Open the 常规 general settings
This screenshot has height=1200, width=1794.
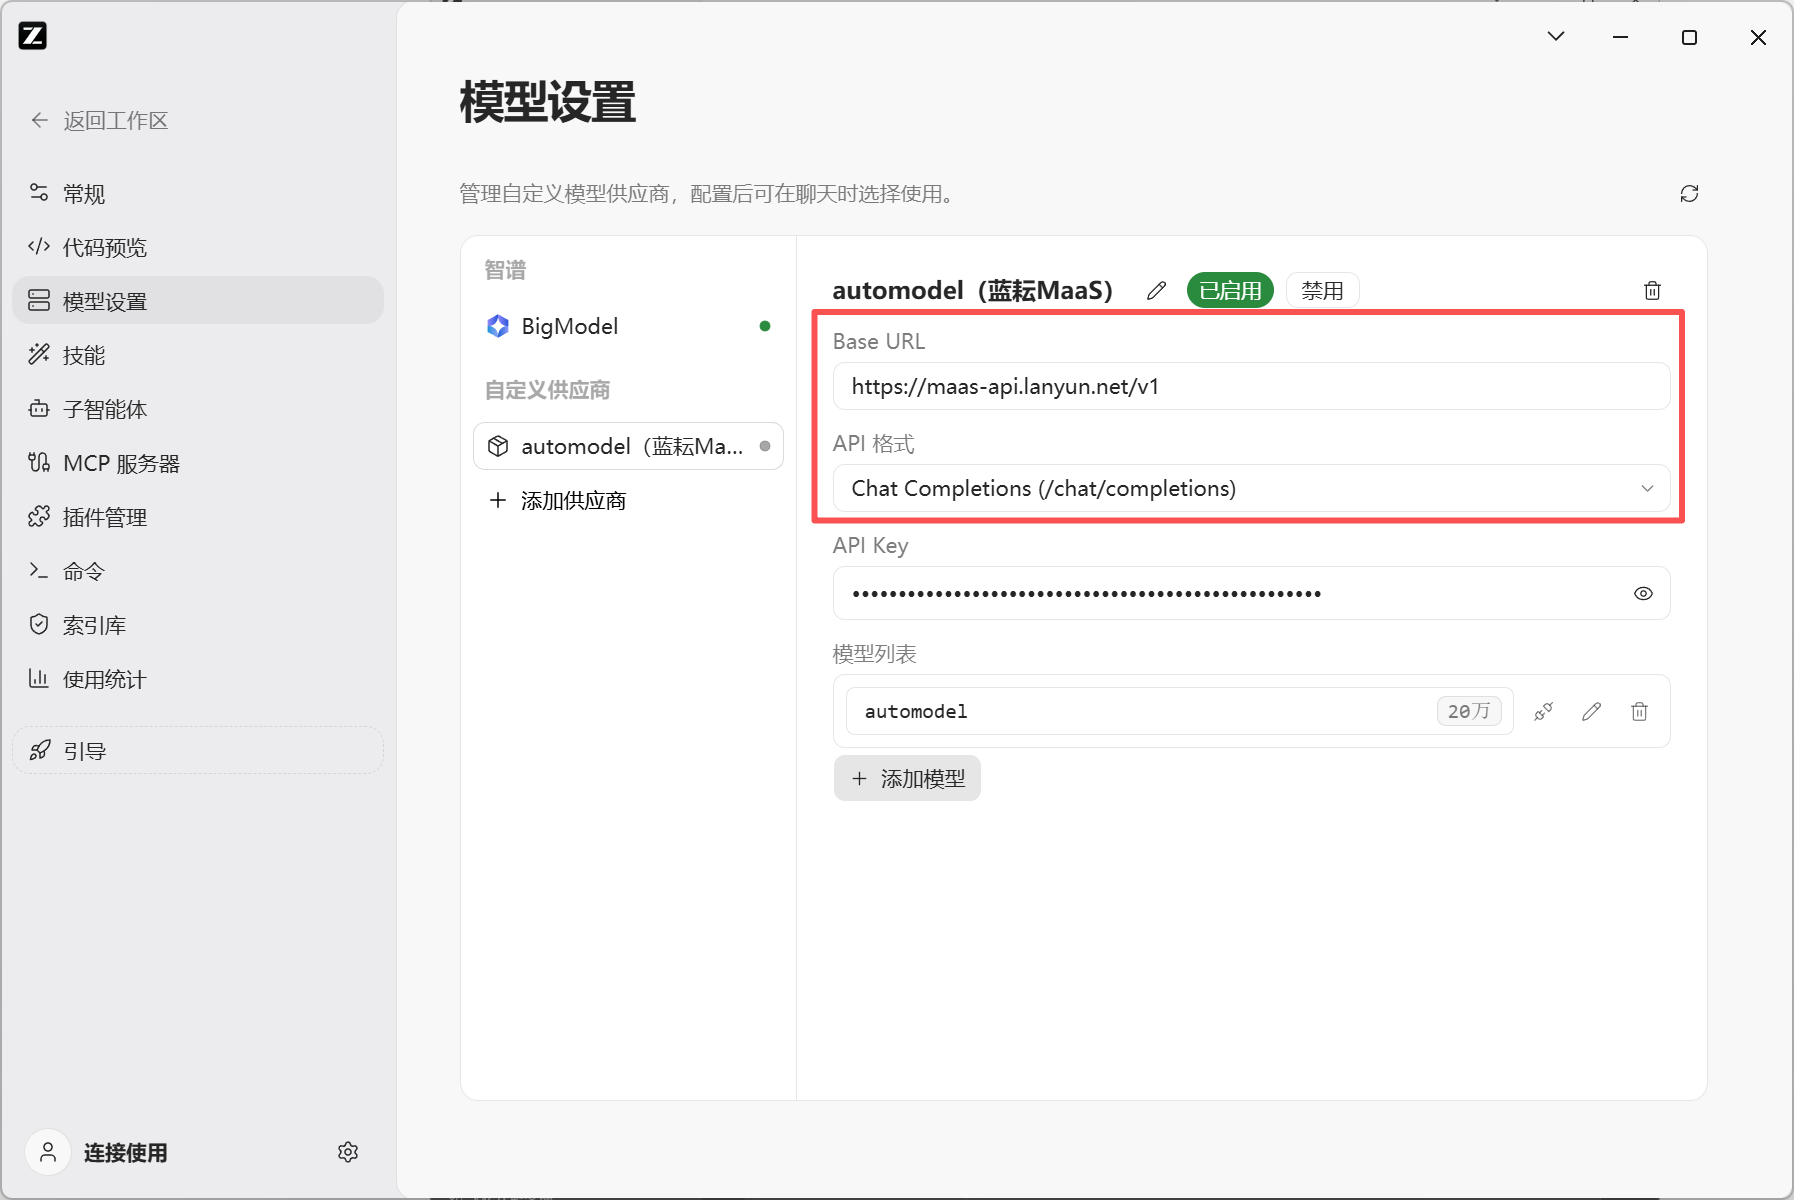point(198,193)
